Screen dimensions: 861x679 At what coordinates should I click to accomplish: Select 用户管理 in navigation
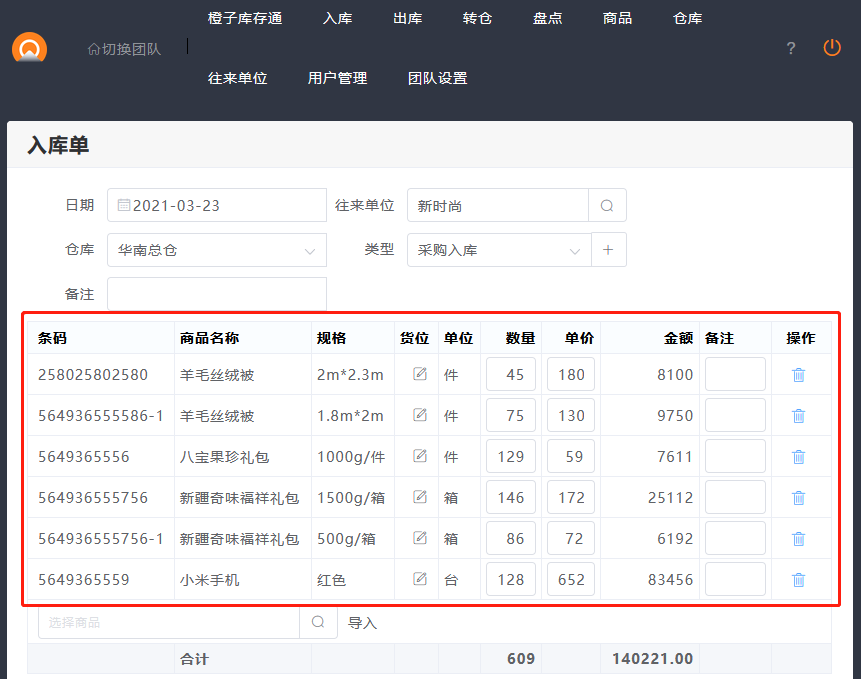(x=337, y=78)
